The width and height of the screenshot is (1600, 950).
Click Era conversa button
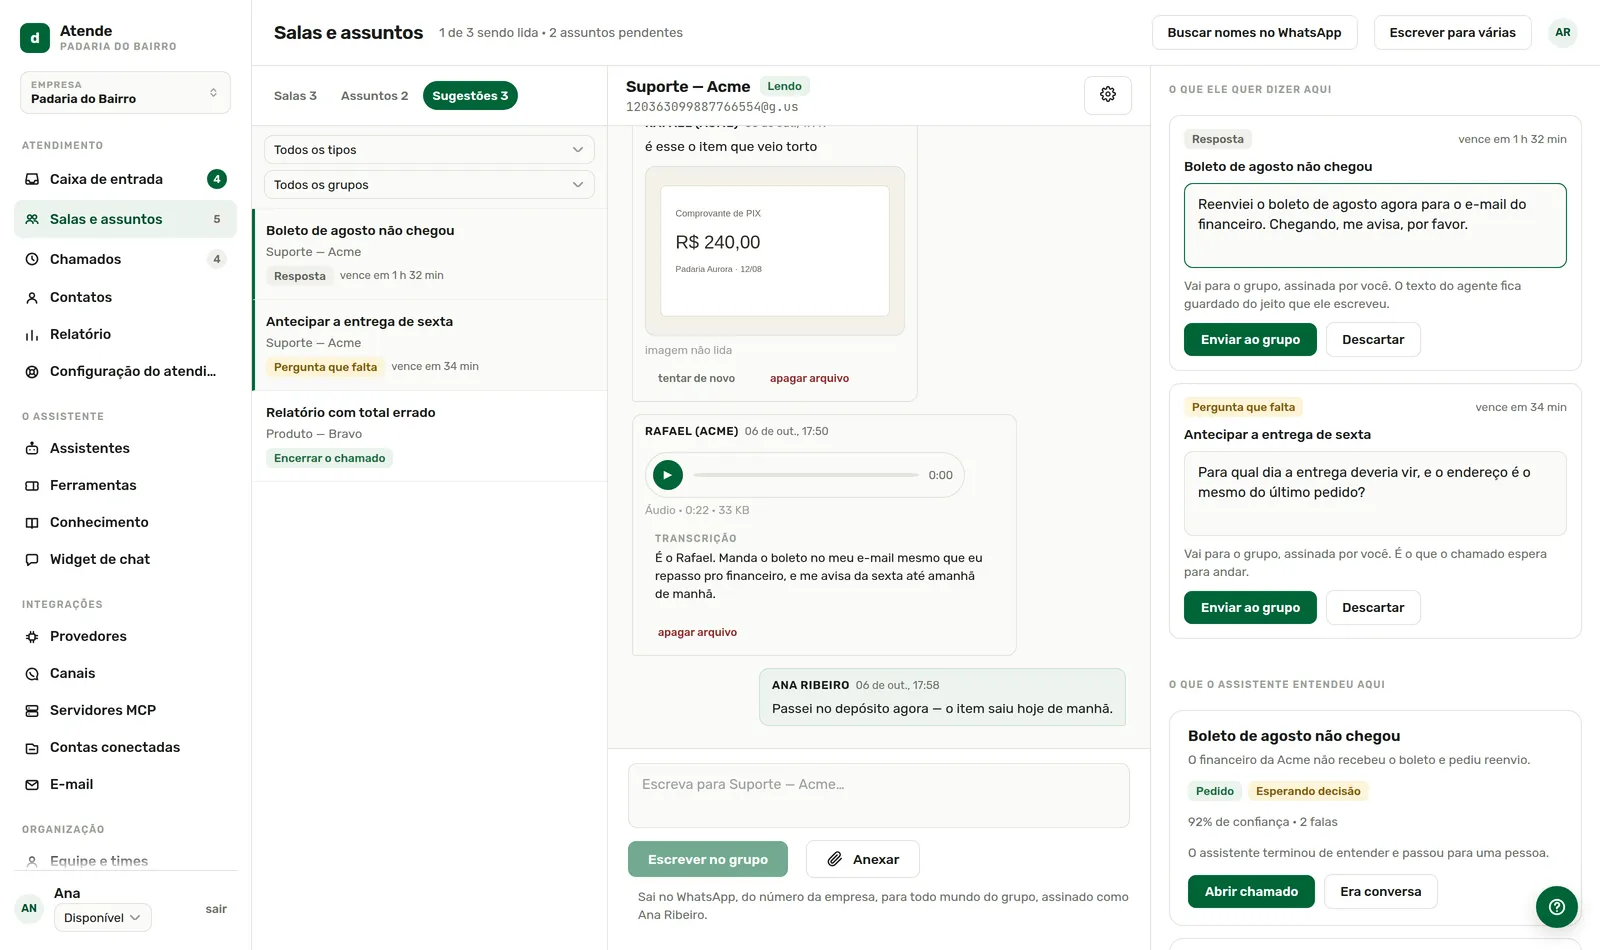pyautogui.click(x=1380, y=892)
